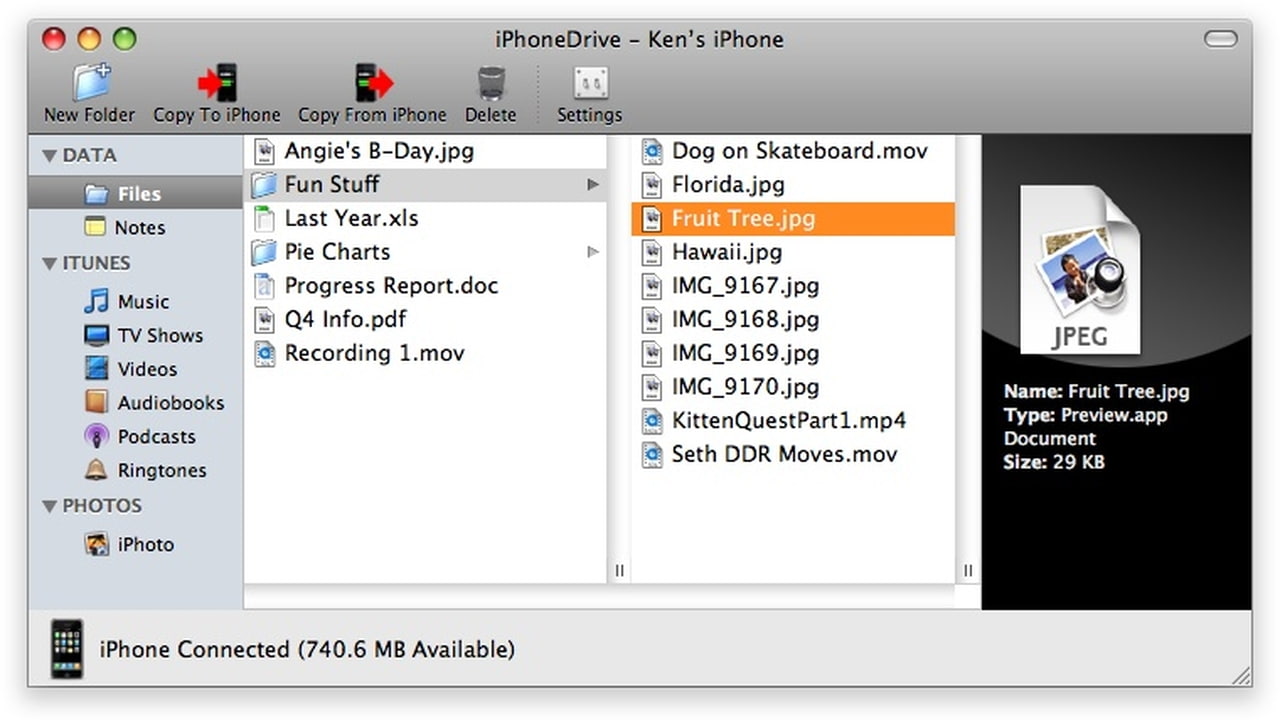Click the toolbar hide pill button

(1221, 39)
